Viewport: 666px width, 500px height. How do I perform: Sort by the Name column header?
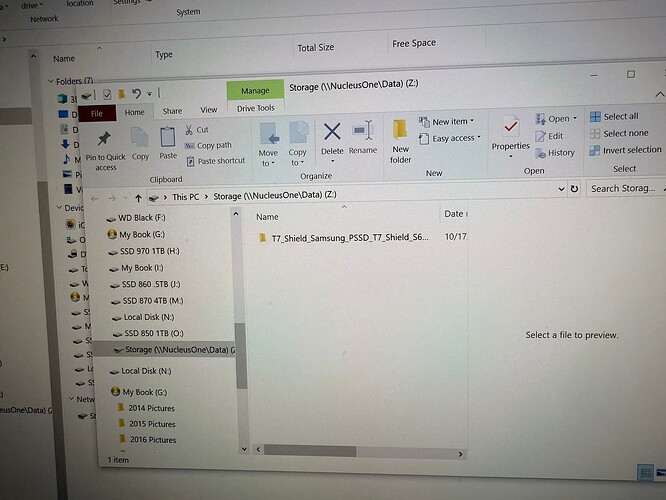(267, 217)
